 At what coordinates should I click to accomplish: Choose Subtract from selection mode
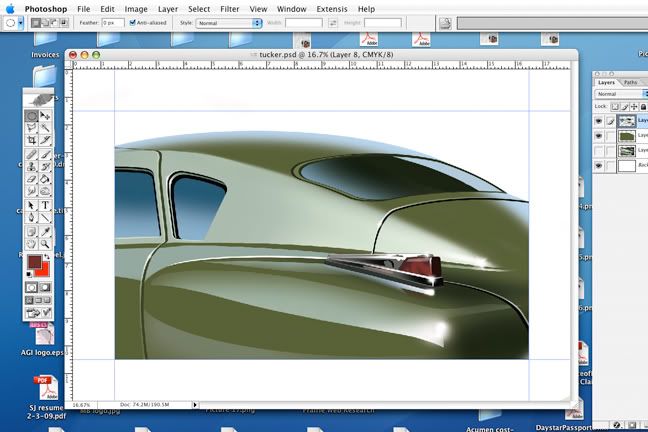[x=54, y=23]
